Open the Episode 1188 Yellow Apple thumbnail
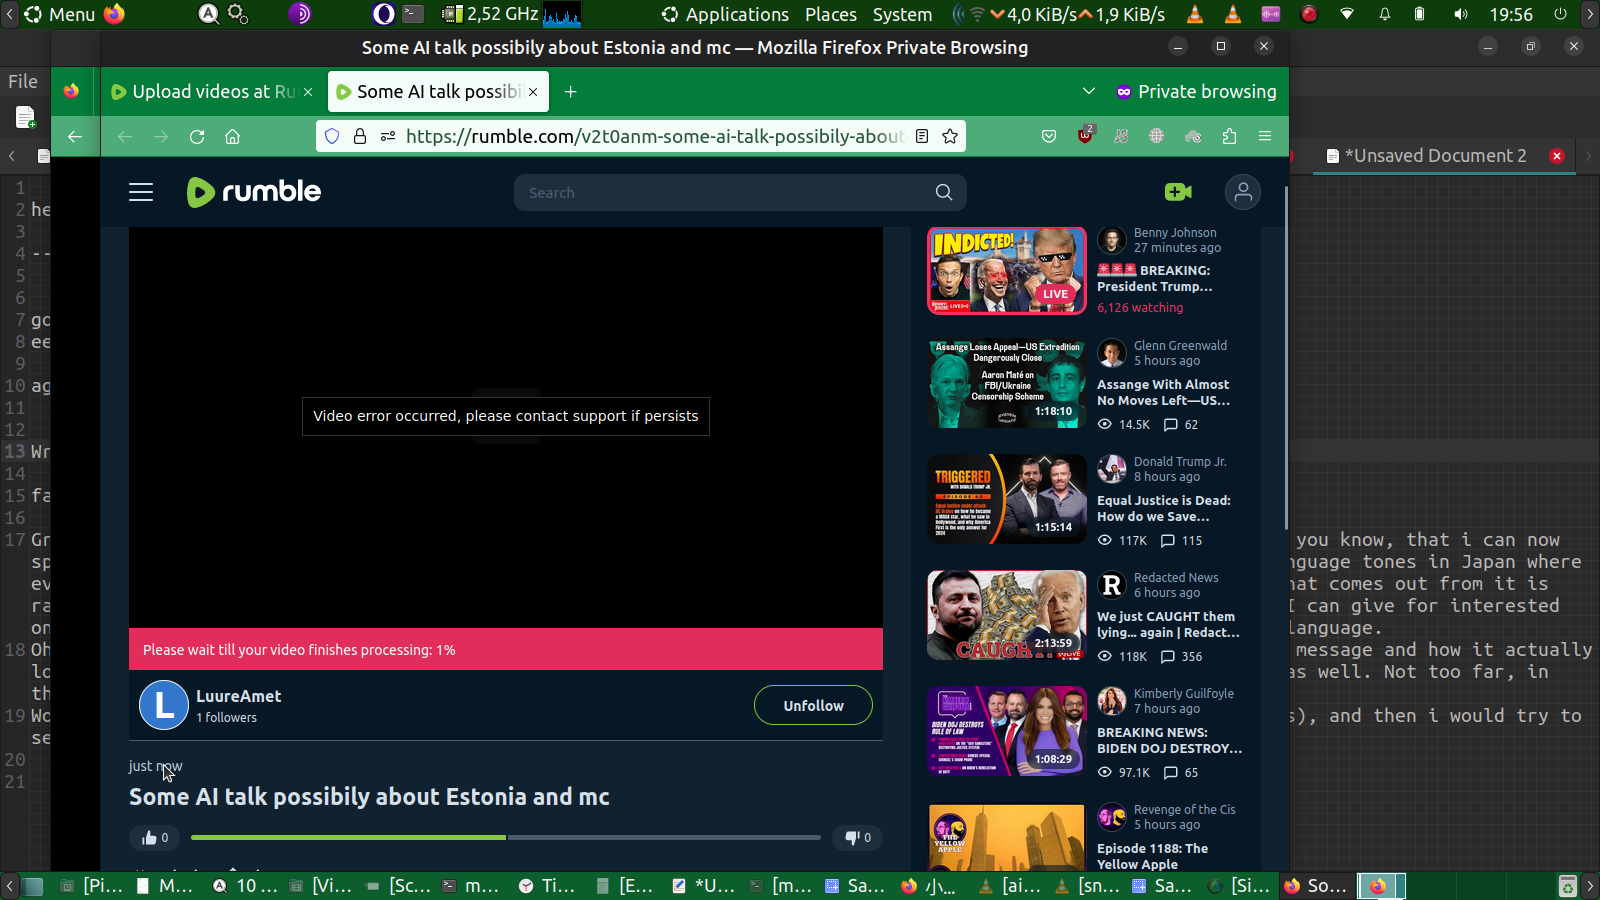 [1007, 837]
